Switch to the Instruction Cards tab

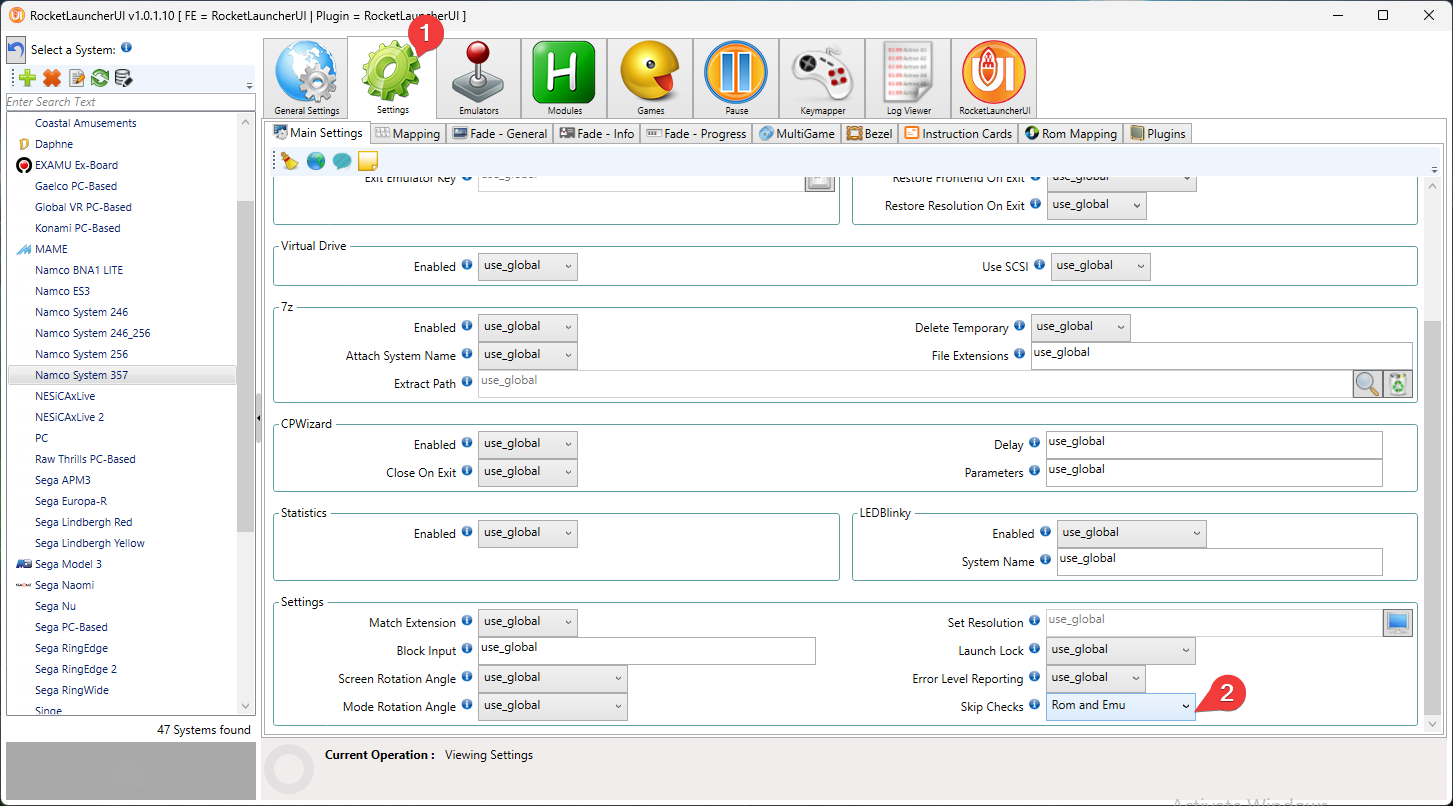pos(959,133)
